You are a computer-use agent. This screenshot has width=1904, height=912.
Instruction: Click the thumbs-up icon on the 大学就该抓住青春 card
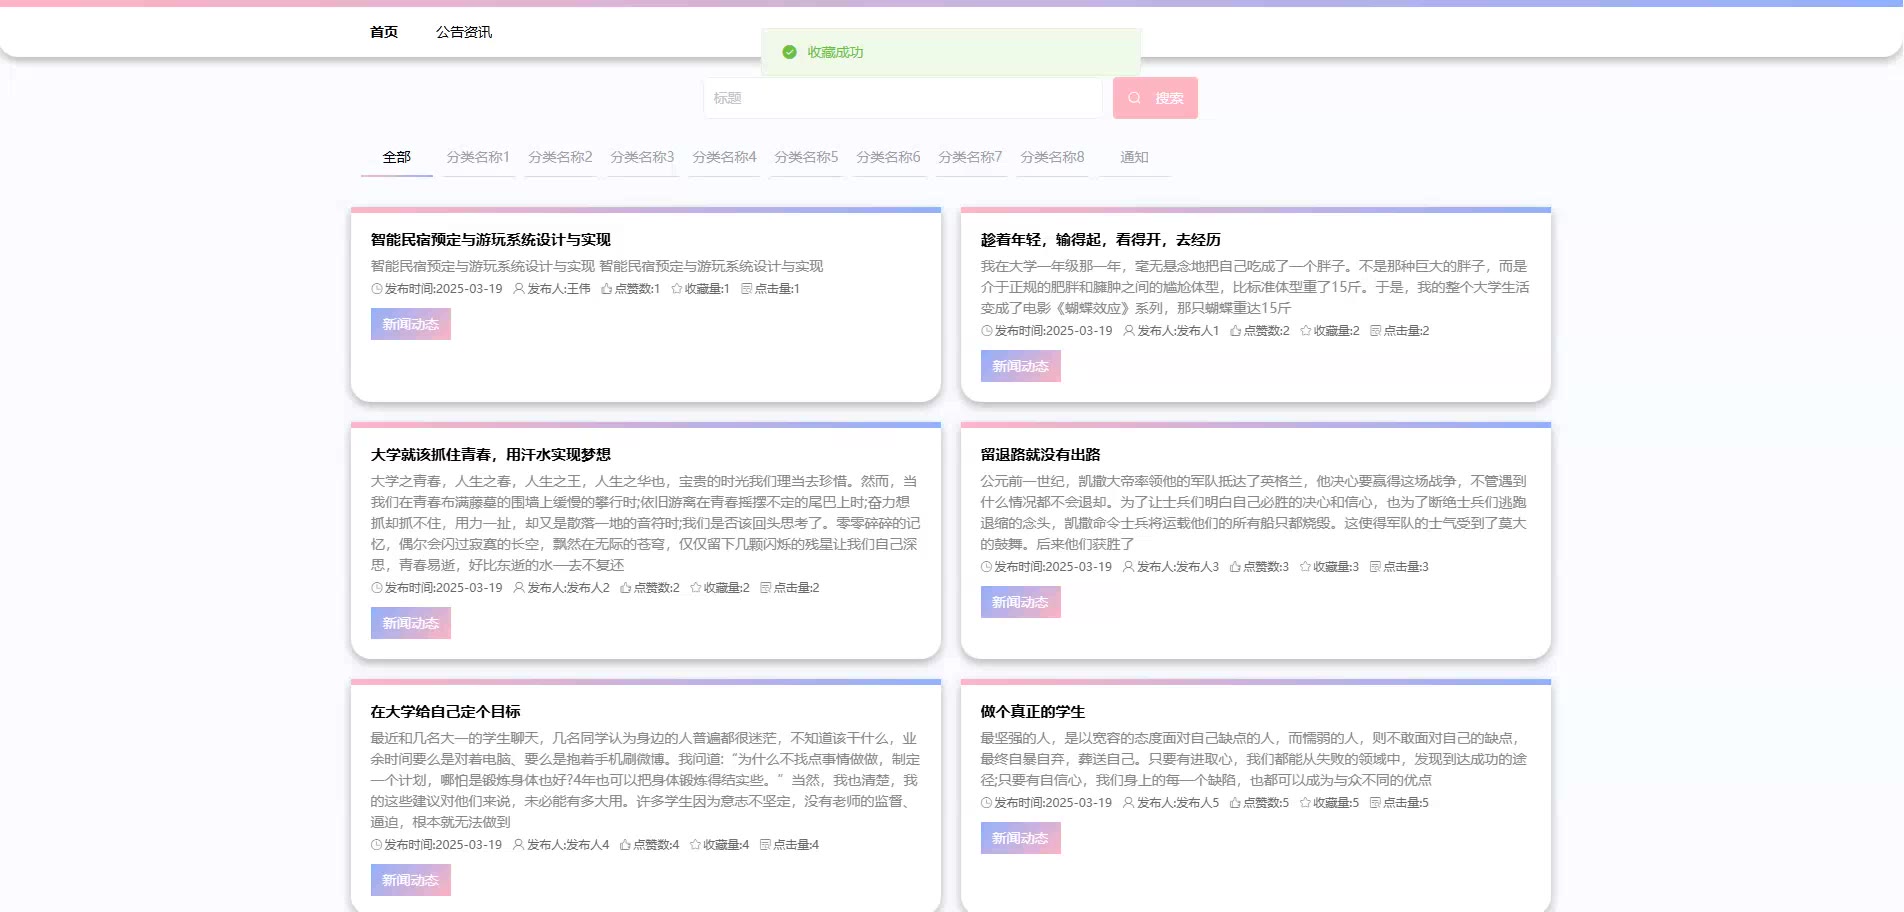[x=626, y=588]
